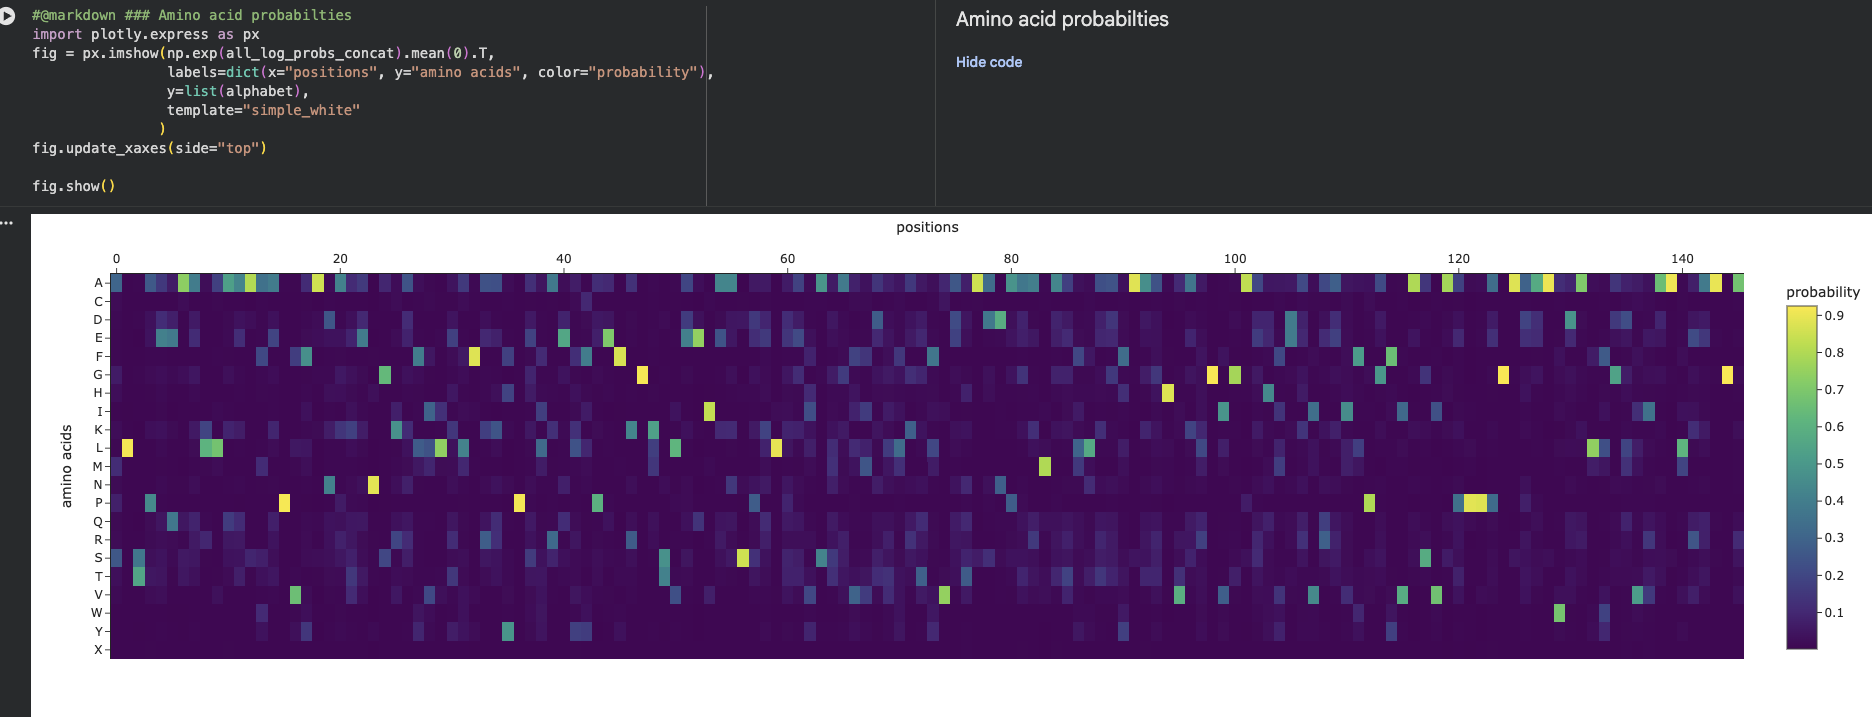
Task: Run the Amino acid probabilities cell
Action: tap(7, 16)
